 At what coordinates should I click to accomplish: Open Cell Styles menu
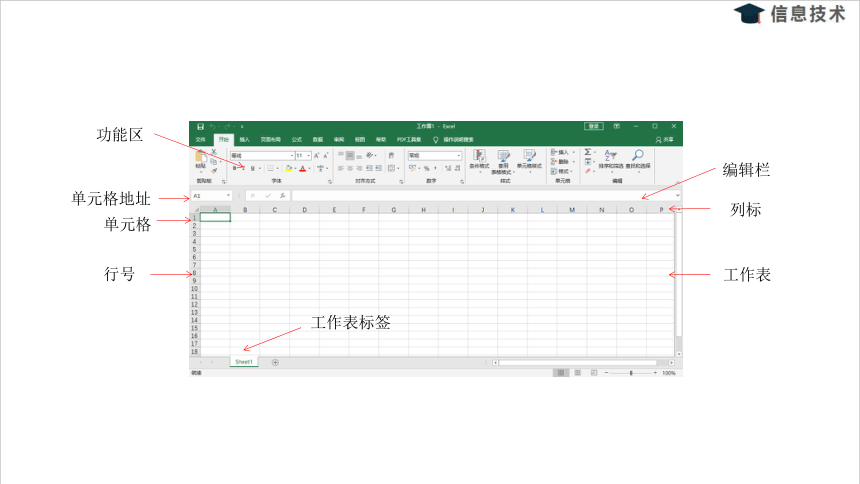point(530,161)
